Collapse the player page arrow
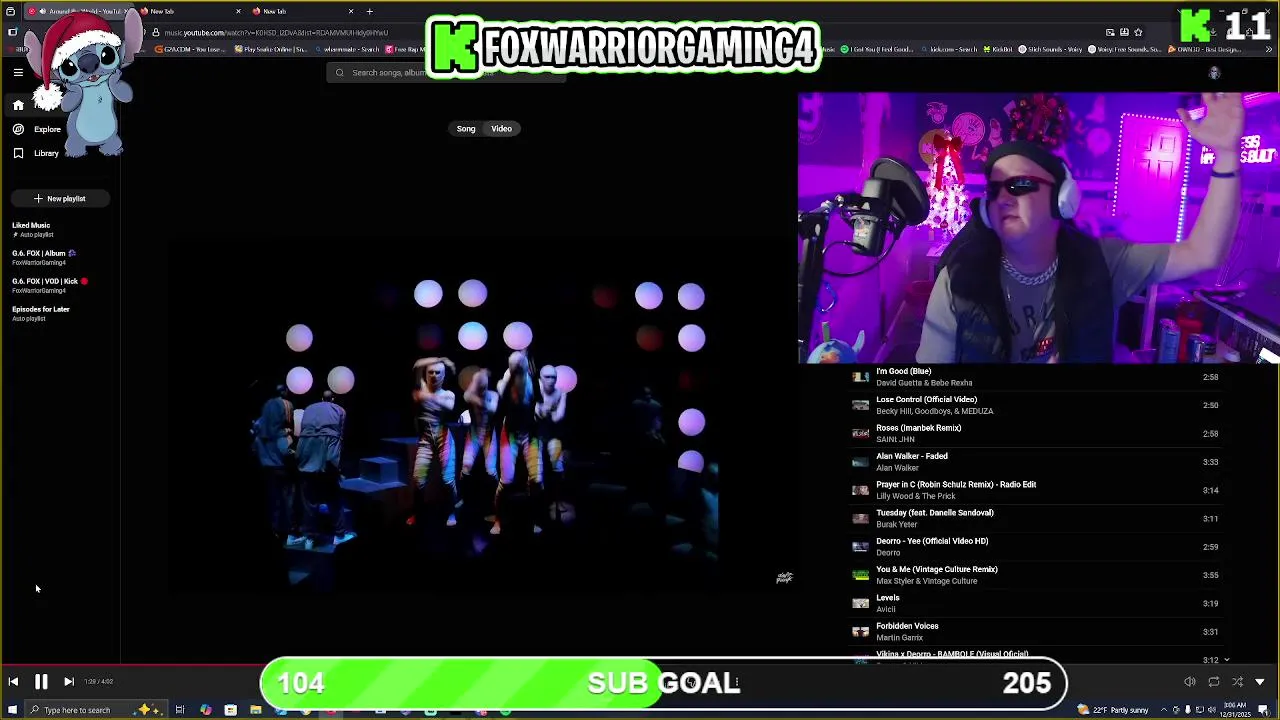 [x=1260, y=682]
